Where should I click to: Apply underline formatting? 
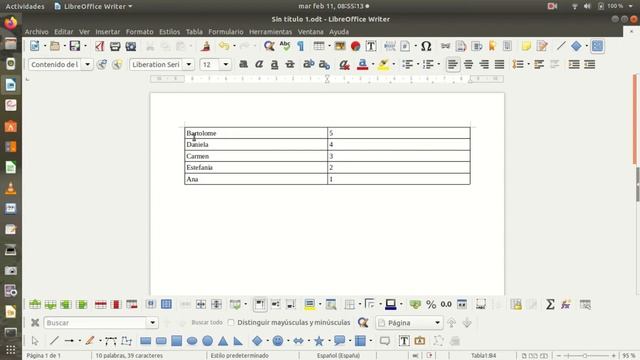274,64
